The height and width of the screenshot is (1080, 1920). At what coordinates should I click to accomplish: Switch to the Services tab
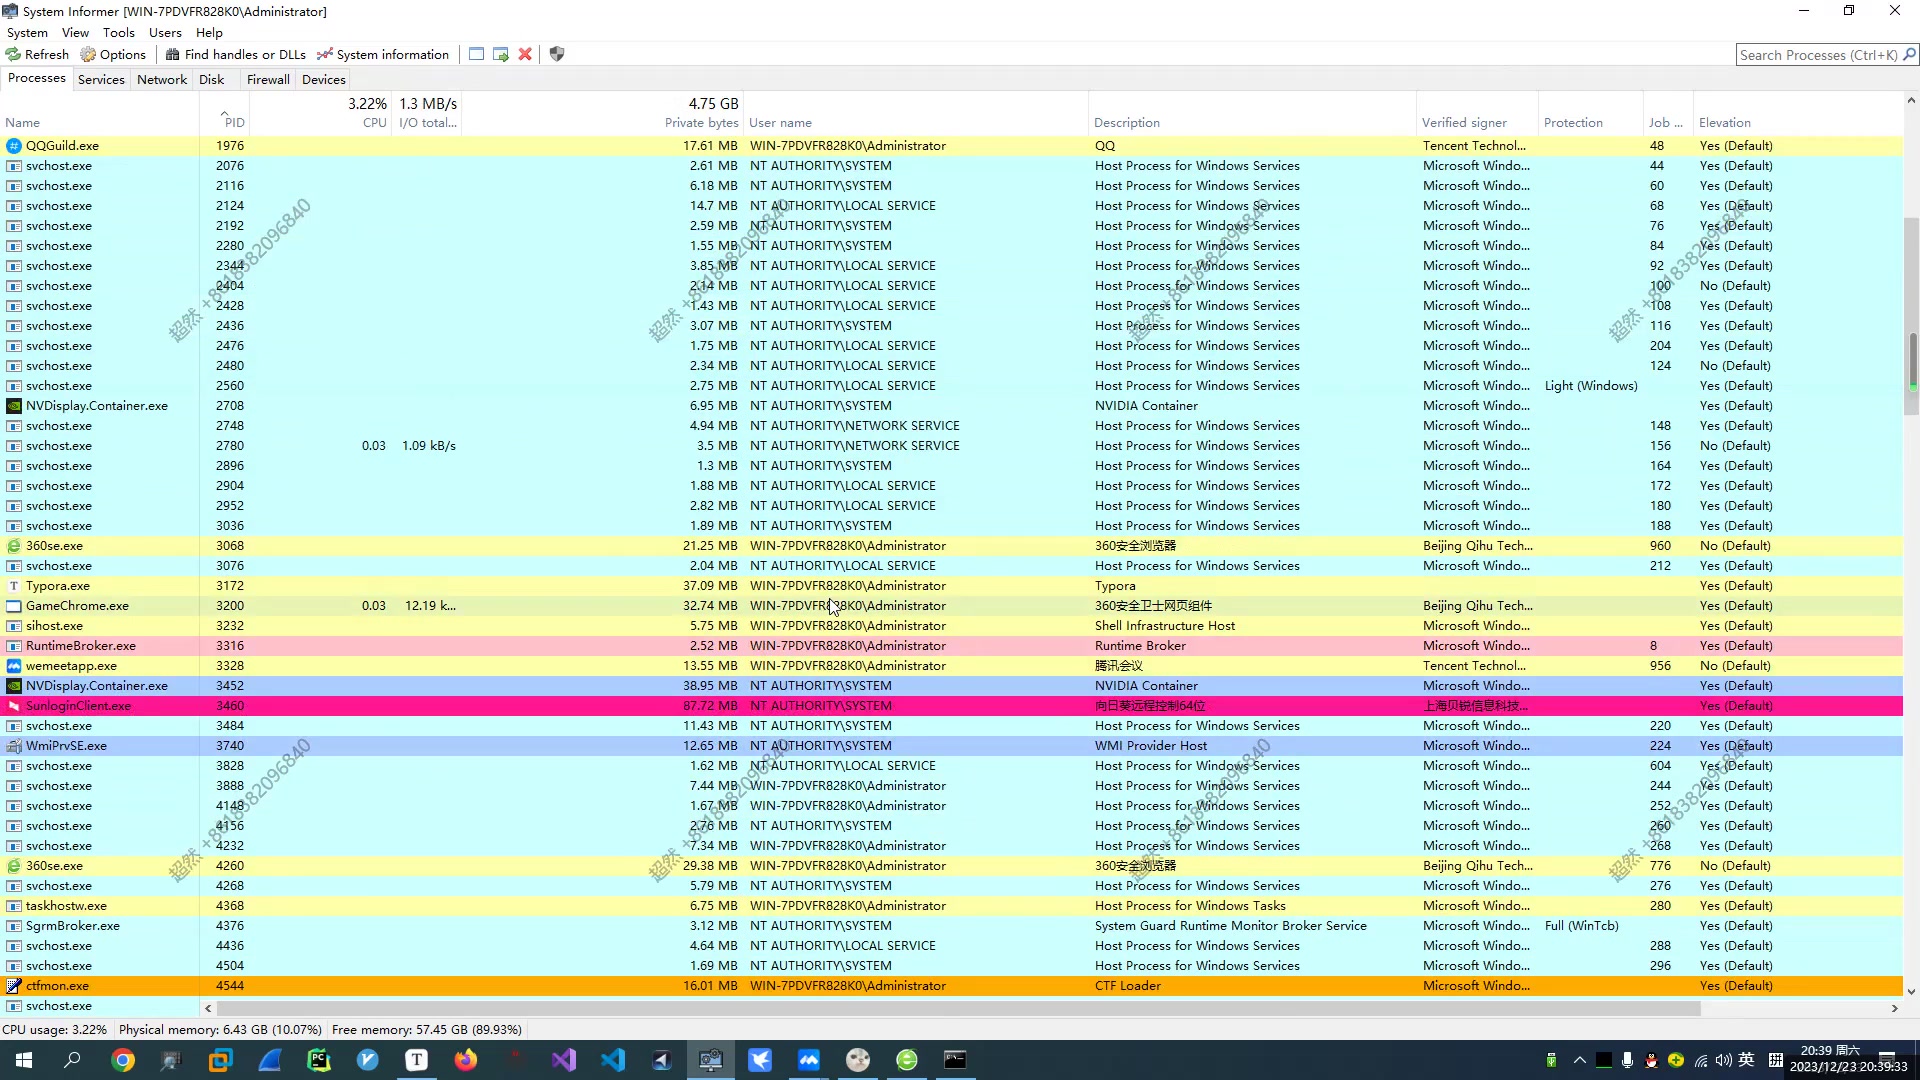point(101,79)
